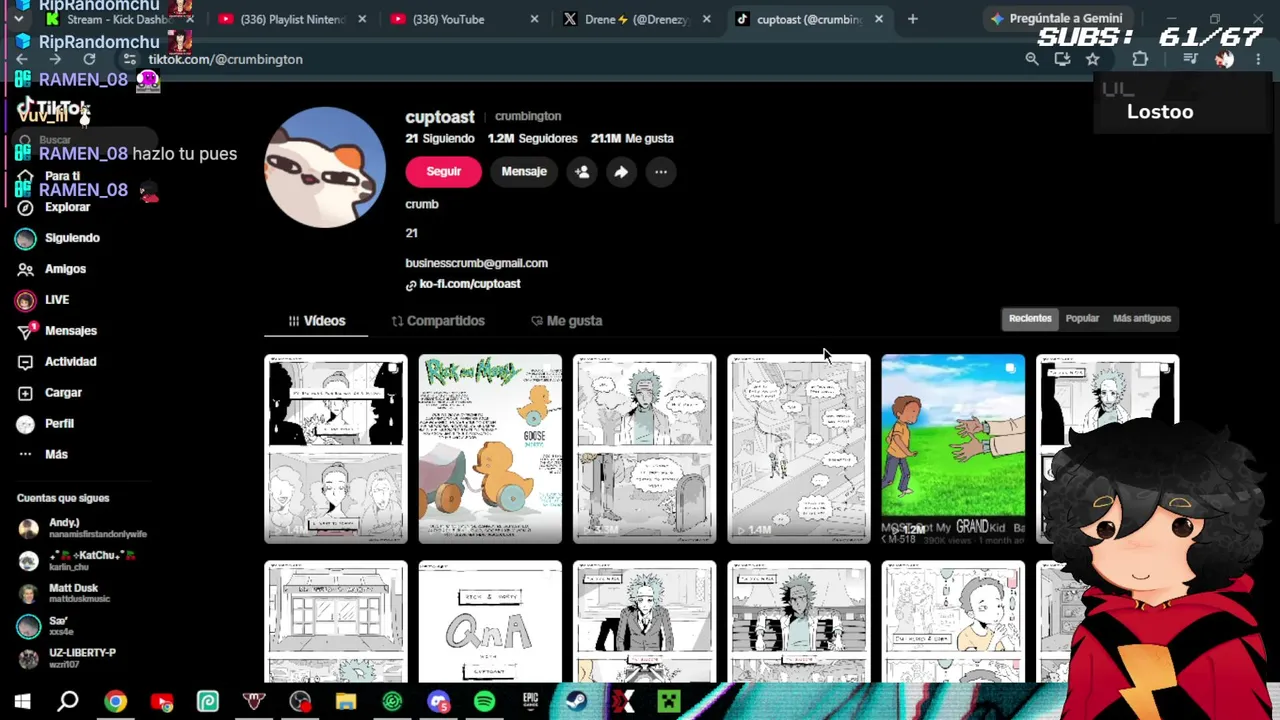Screen dimensions: 1280x720
Task: Sort videos by Popular
Action: click(x=1082, y=318)
